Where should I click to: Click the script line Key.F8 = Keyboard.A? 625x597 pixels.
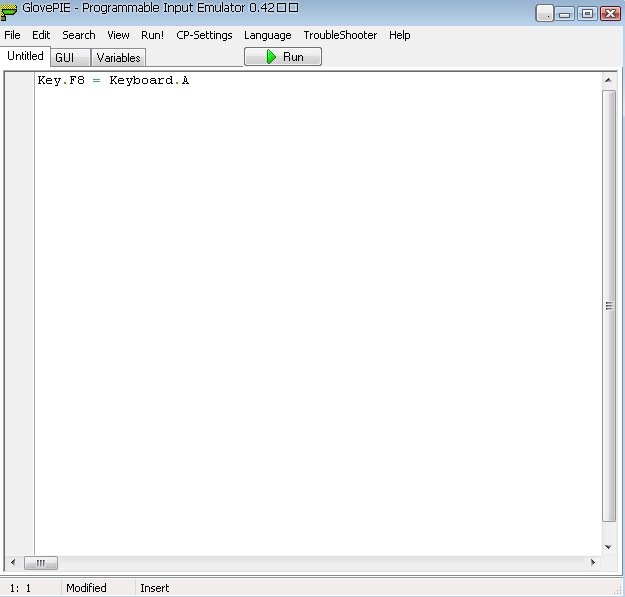(113, 81)
